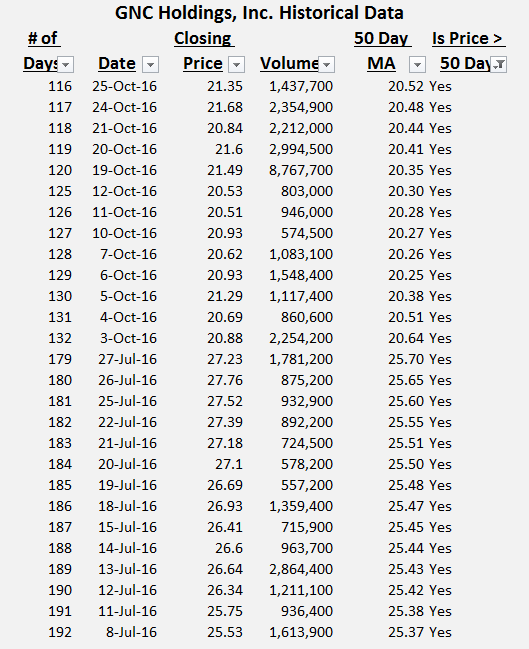The height and width of the screenshot is (649, 529).
Task: Open the active filter icon on Is Price column
Action: point(499,65)
